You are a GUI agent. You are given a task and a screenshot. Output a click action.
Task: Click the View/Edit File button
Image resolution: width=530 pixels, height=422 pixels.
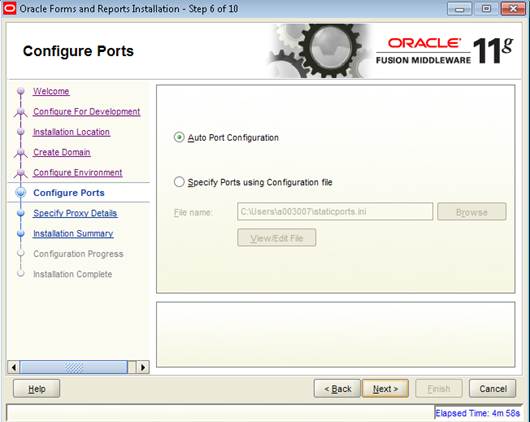coord(276,238)
